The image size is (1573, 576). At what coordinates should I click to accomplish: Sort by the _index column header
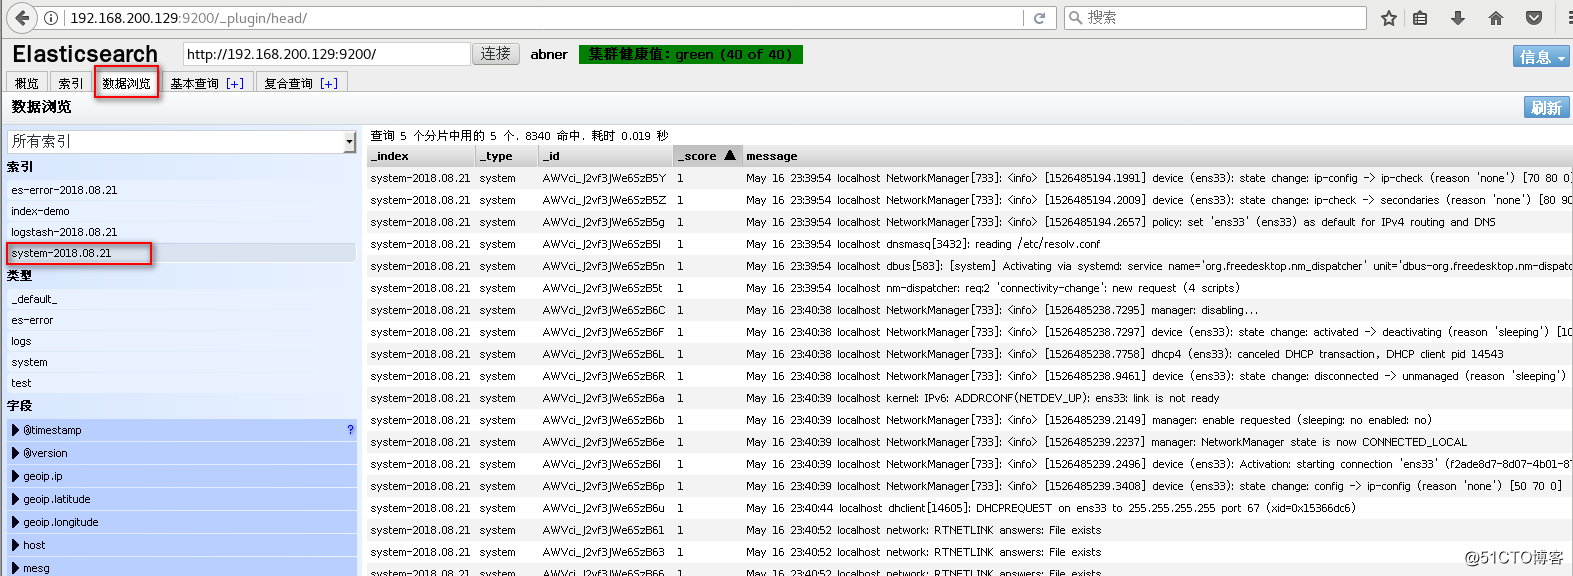tap(421, 156)
